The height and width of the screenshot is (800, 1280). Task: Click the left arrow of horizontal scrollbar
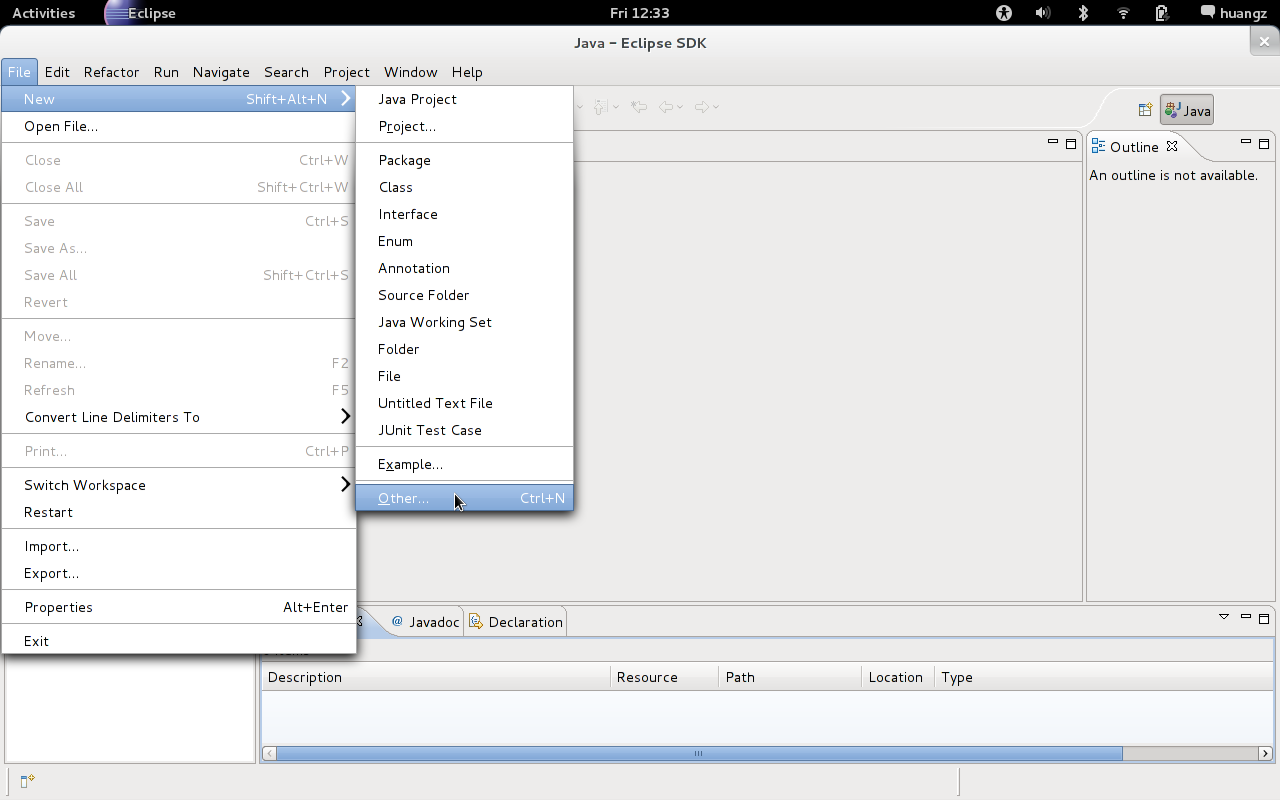269,754
